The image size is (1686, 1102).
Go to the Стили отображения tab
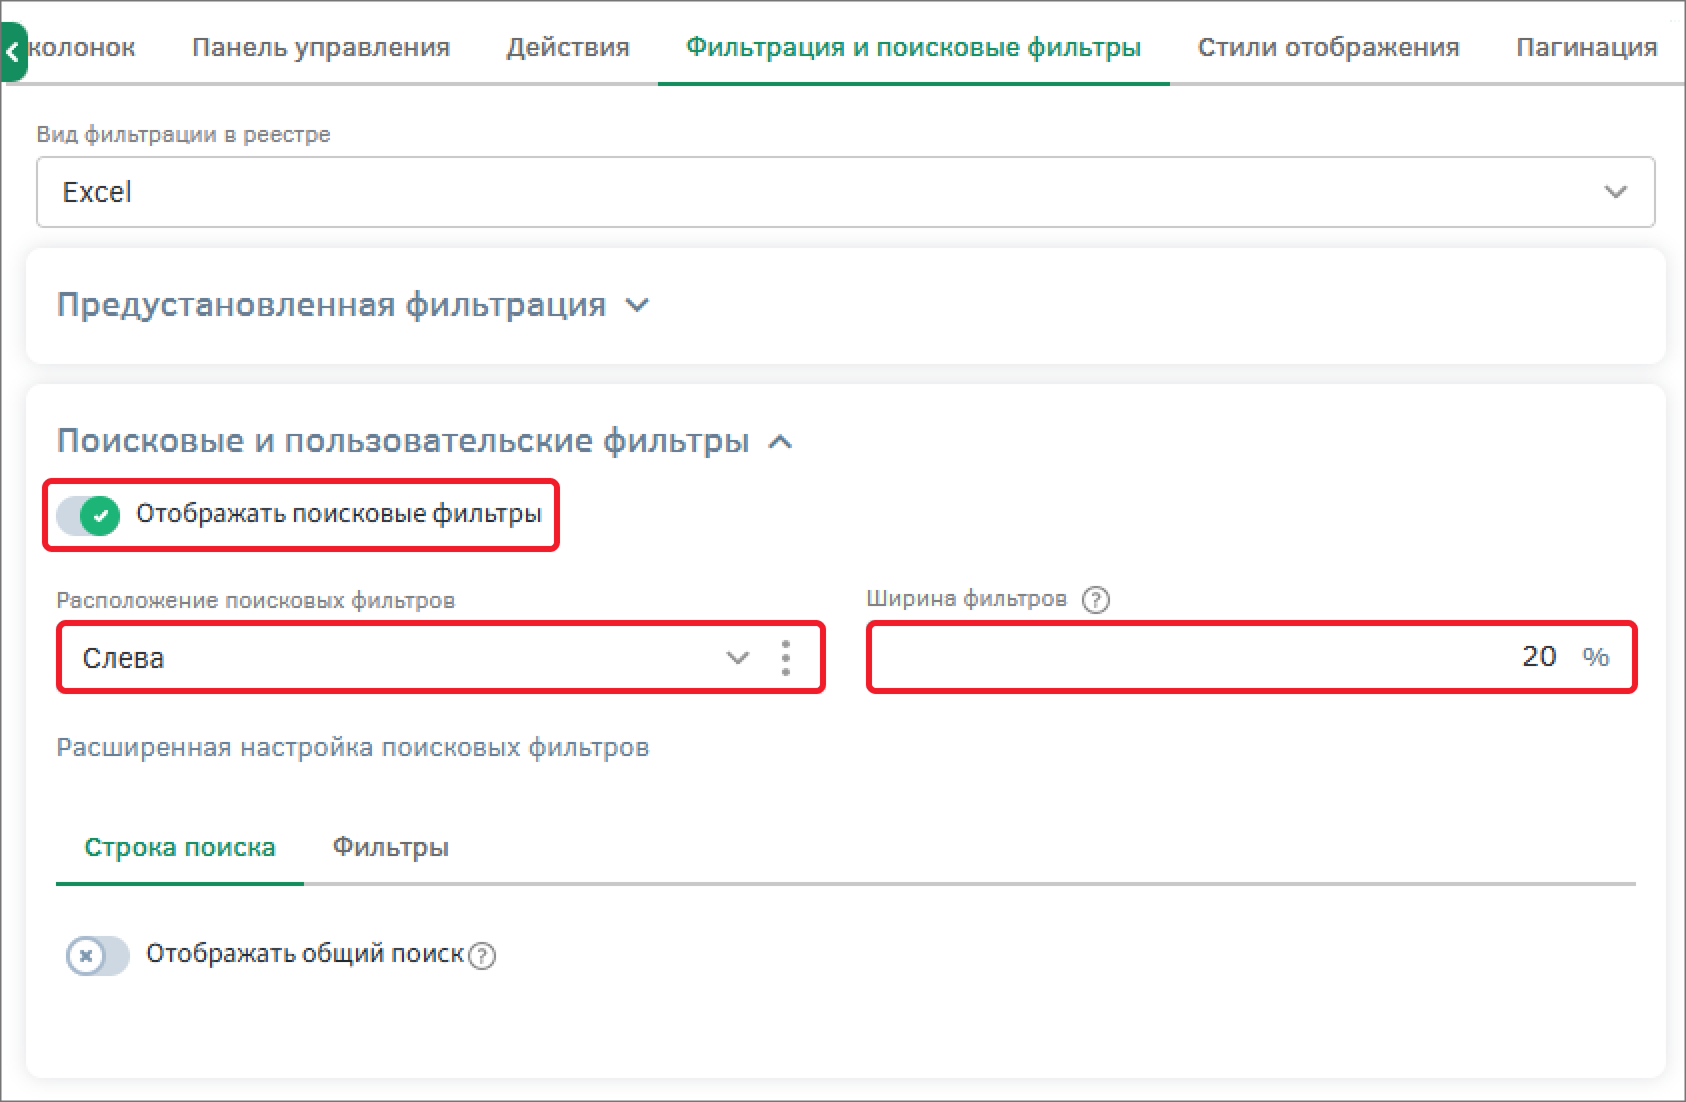[1328, 47]
